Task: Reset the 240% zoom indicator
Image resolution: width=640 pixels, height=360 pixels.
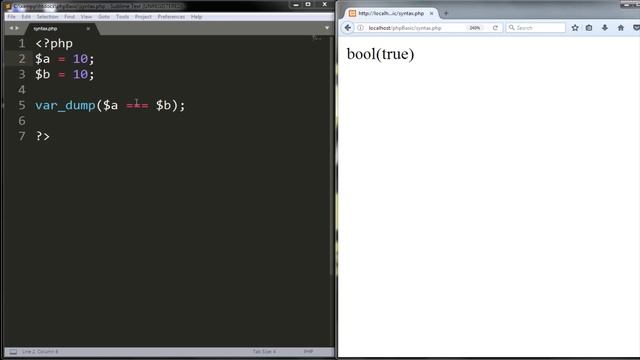Action: coord(475,28)
